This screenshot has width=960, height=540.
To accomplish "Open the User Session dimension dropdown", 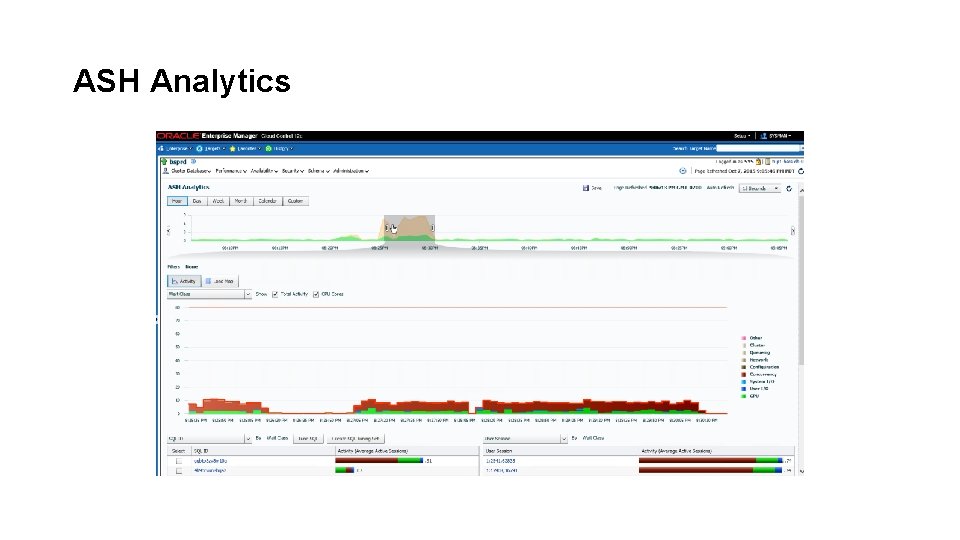I will coord(525,438).
